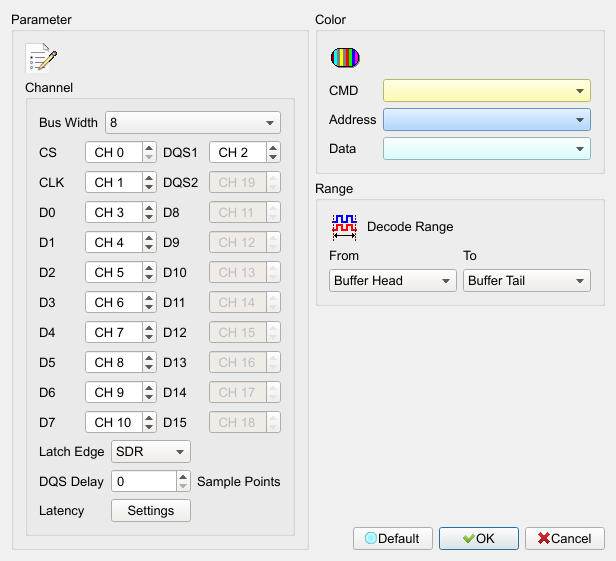The image size is (616, 561).
Task: Click the Default button
Action: click(393, 538)
